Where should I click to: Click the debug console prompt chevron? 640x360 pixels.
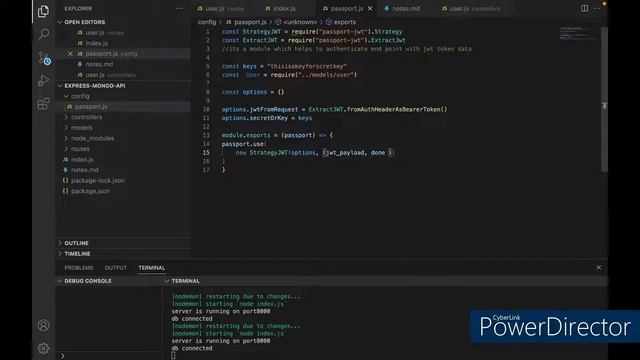coord(62,356)
